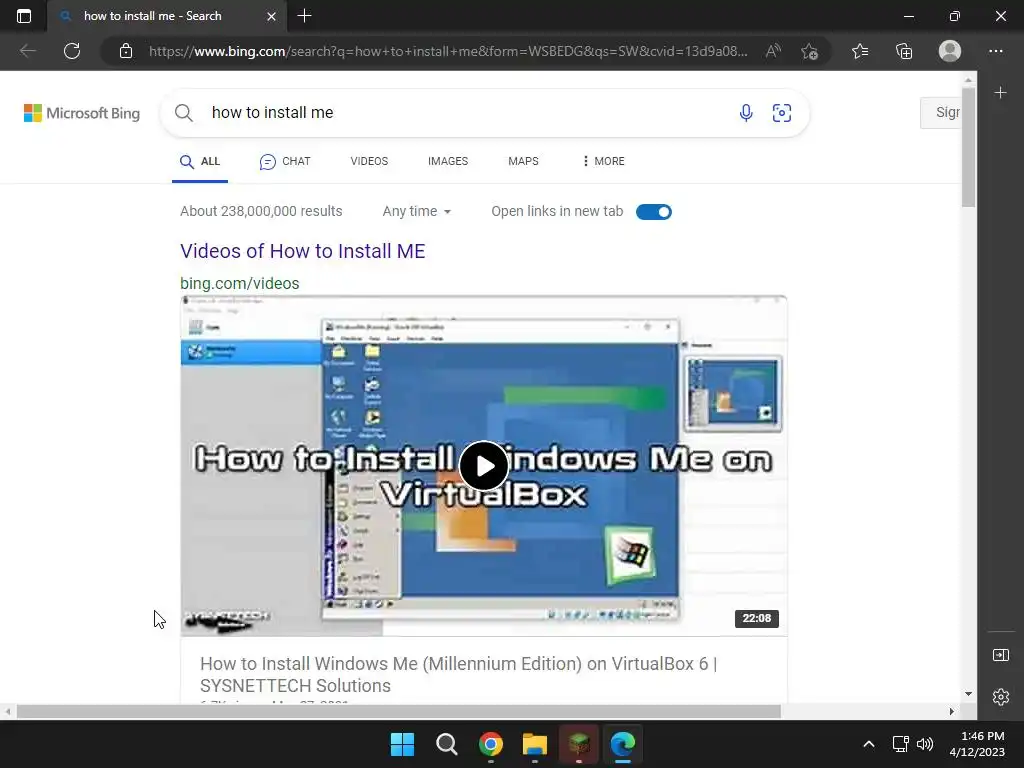This screenshot has height=768, width=1024.
Task: Open the Windows Start menu
Action: [x=402, y=744]
